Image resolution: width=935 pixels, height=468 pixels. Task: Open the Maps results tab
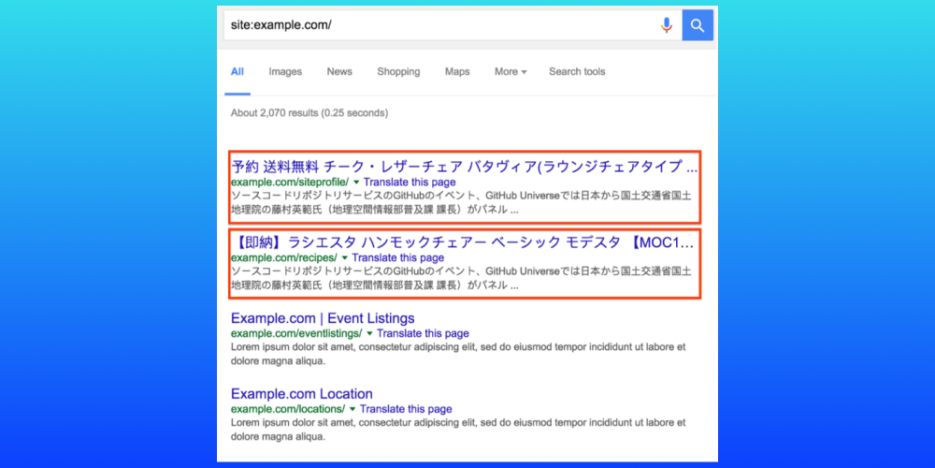pyautogui.click(x=457, y=72)
